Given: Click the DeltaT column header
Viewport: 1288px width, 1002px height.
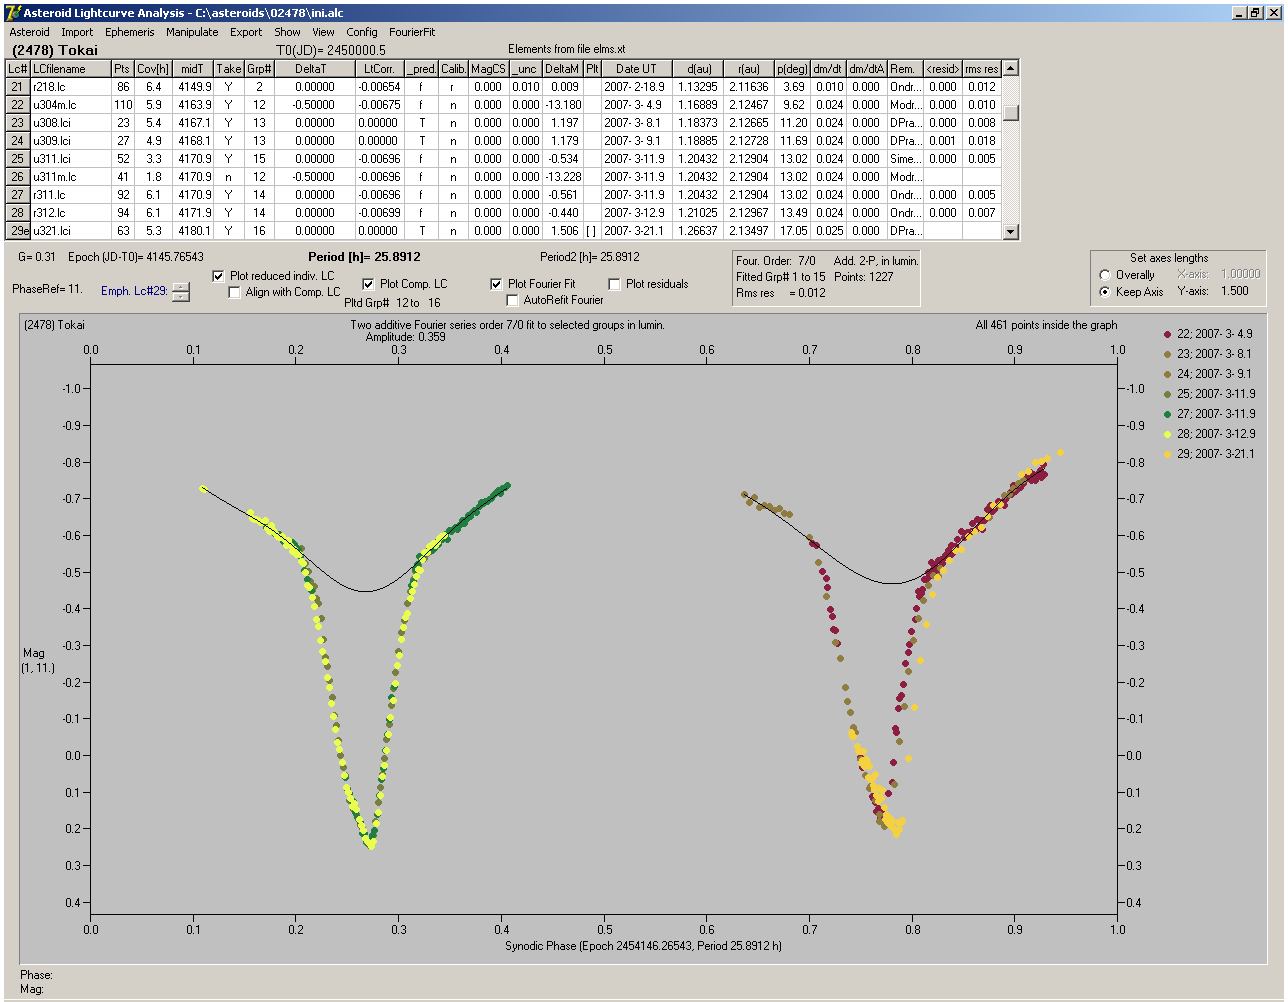Looking at the screenshot, I should [315, 69].
